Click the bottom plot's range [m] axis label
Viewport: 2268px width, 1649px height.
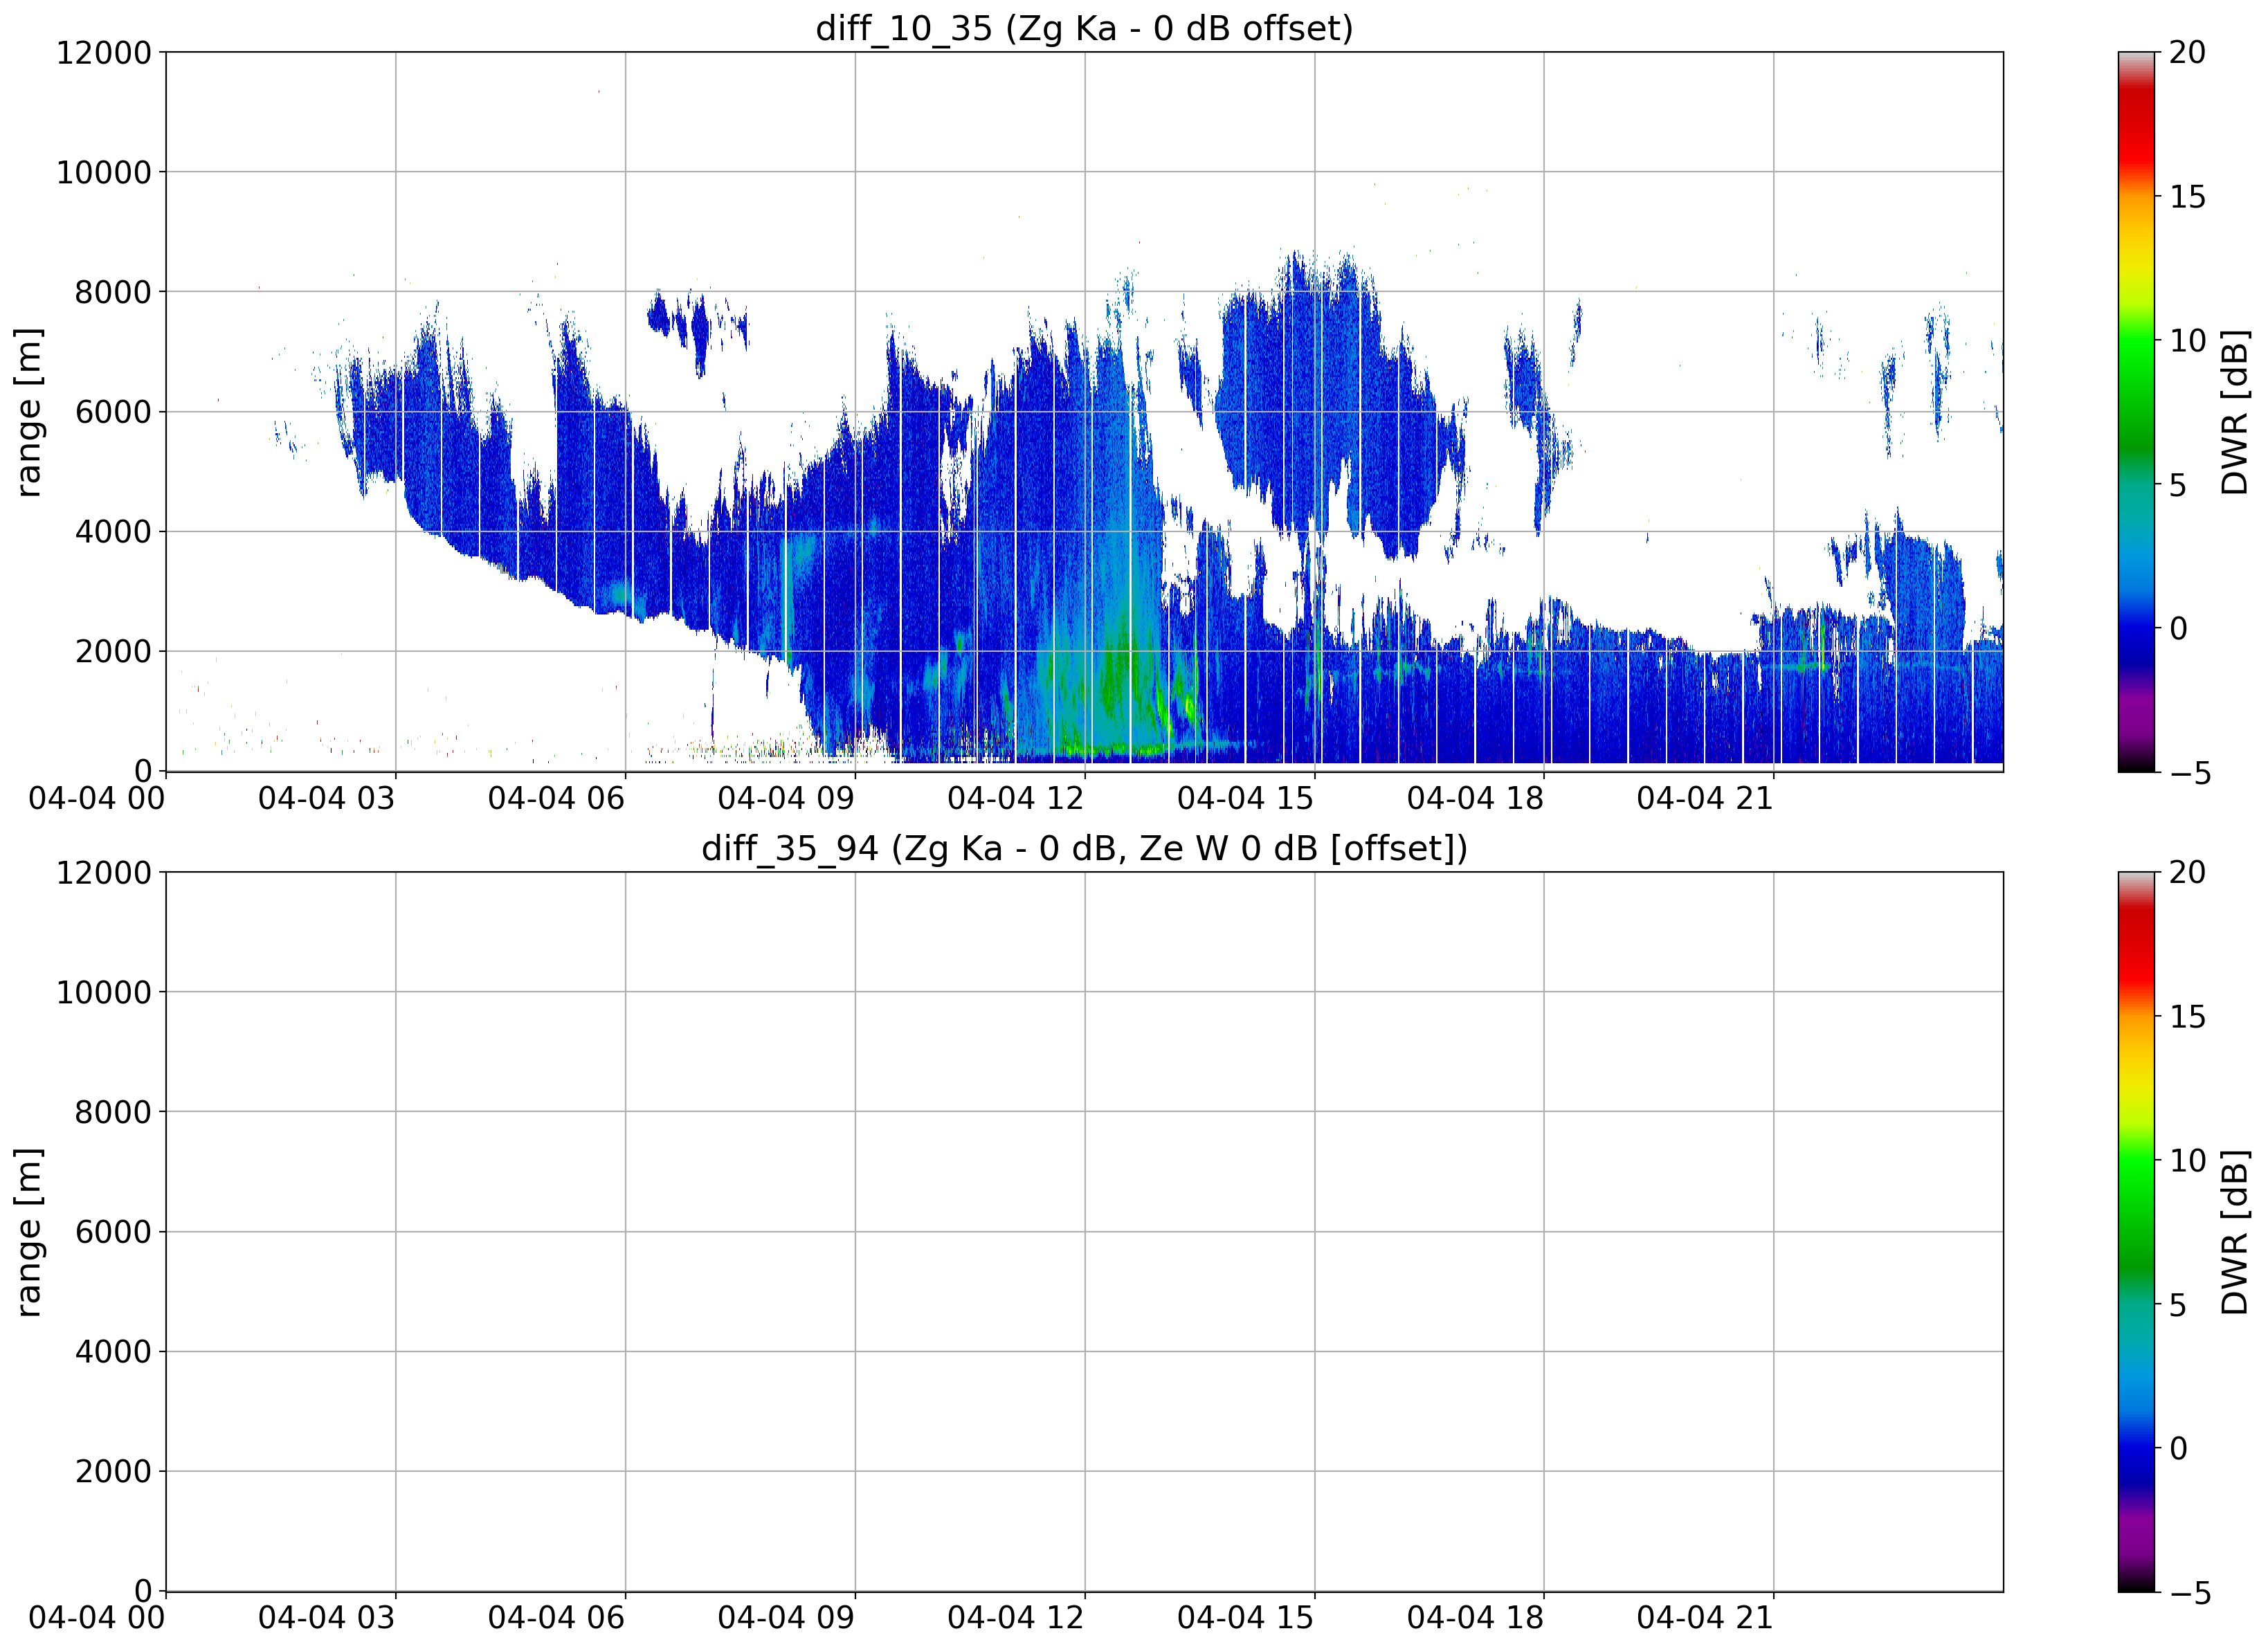[28, 1232]
